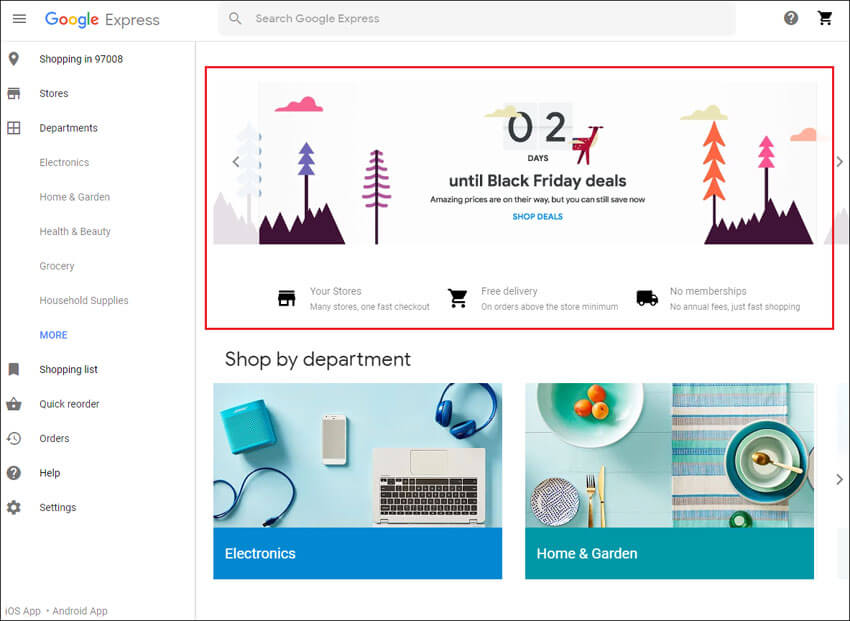The height and width of the screenshot is (621, 850).
Task: Open Quick reorder
Action: tap(69, 404)
